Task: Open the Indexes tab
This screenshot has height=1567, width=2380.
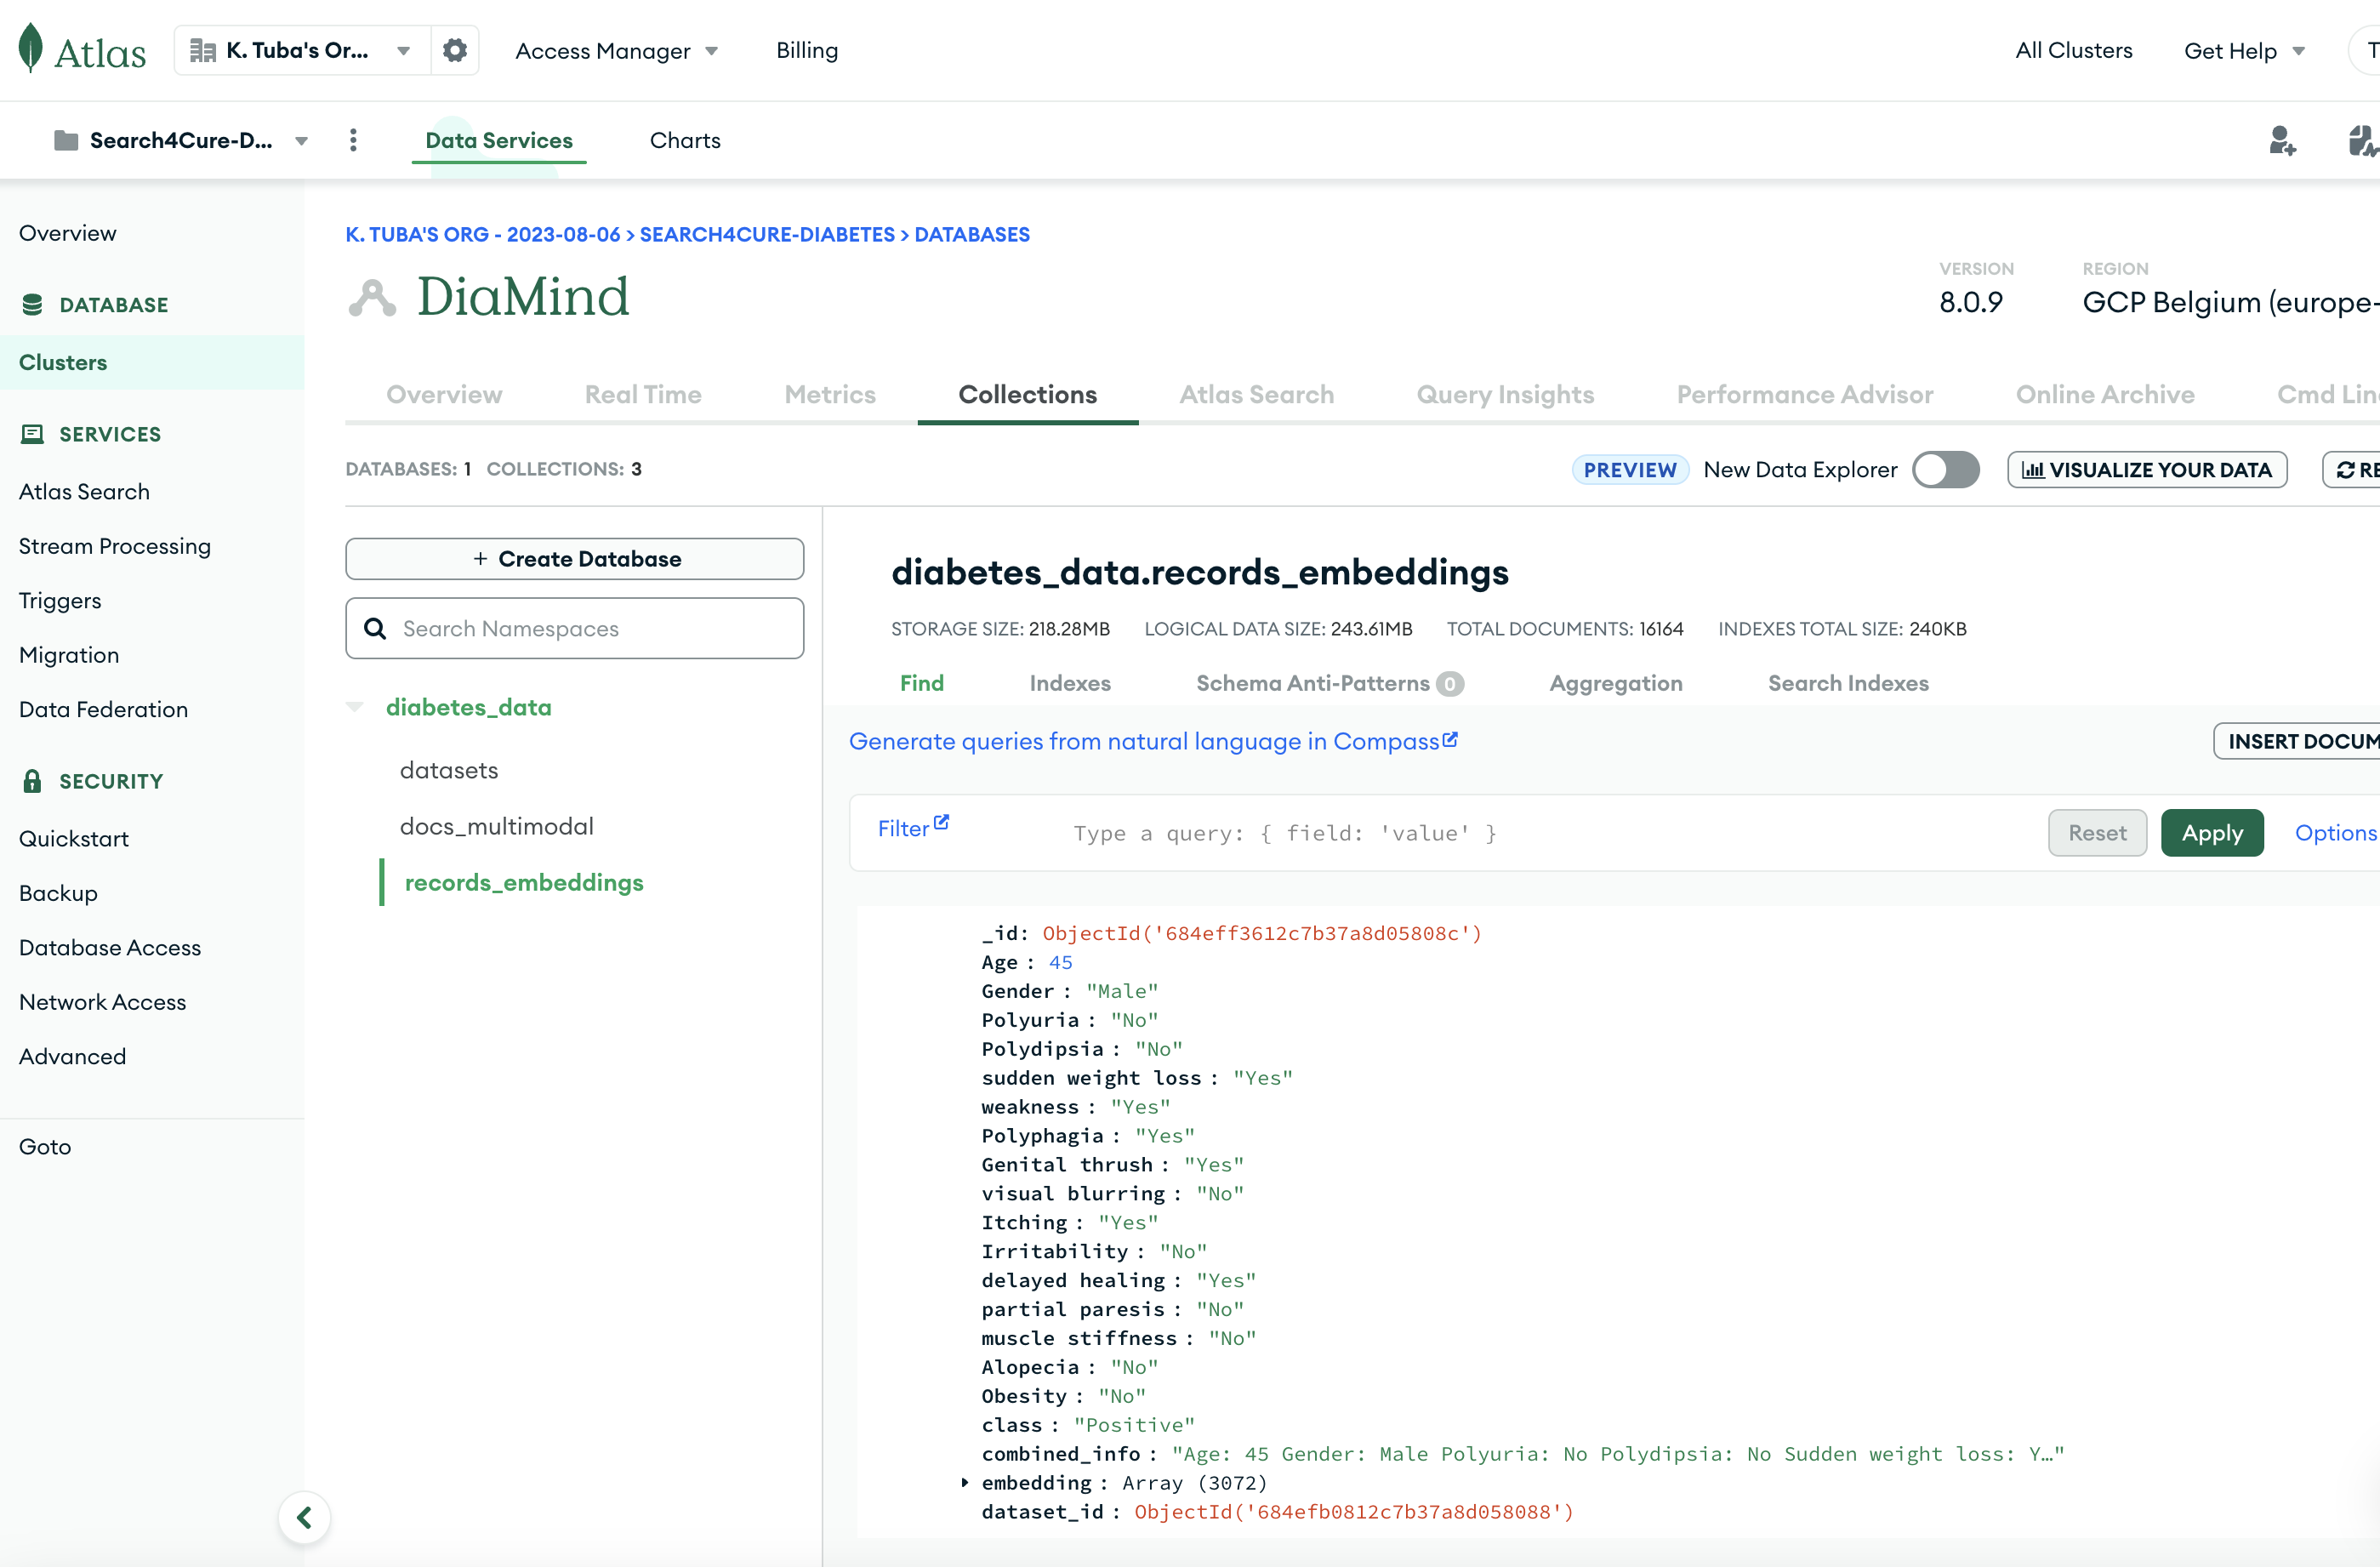Action: coord(1069,683)
